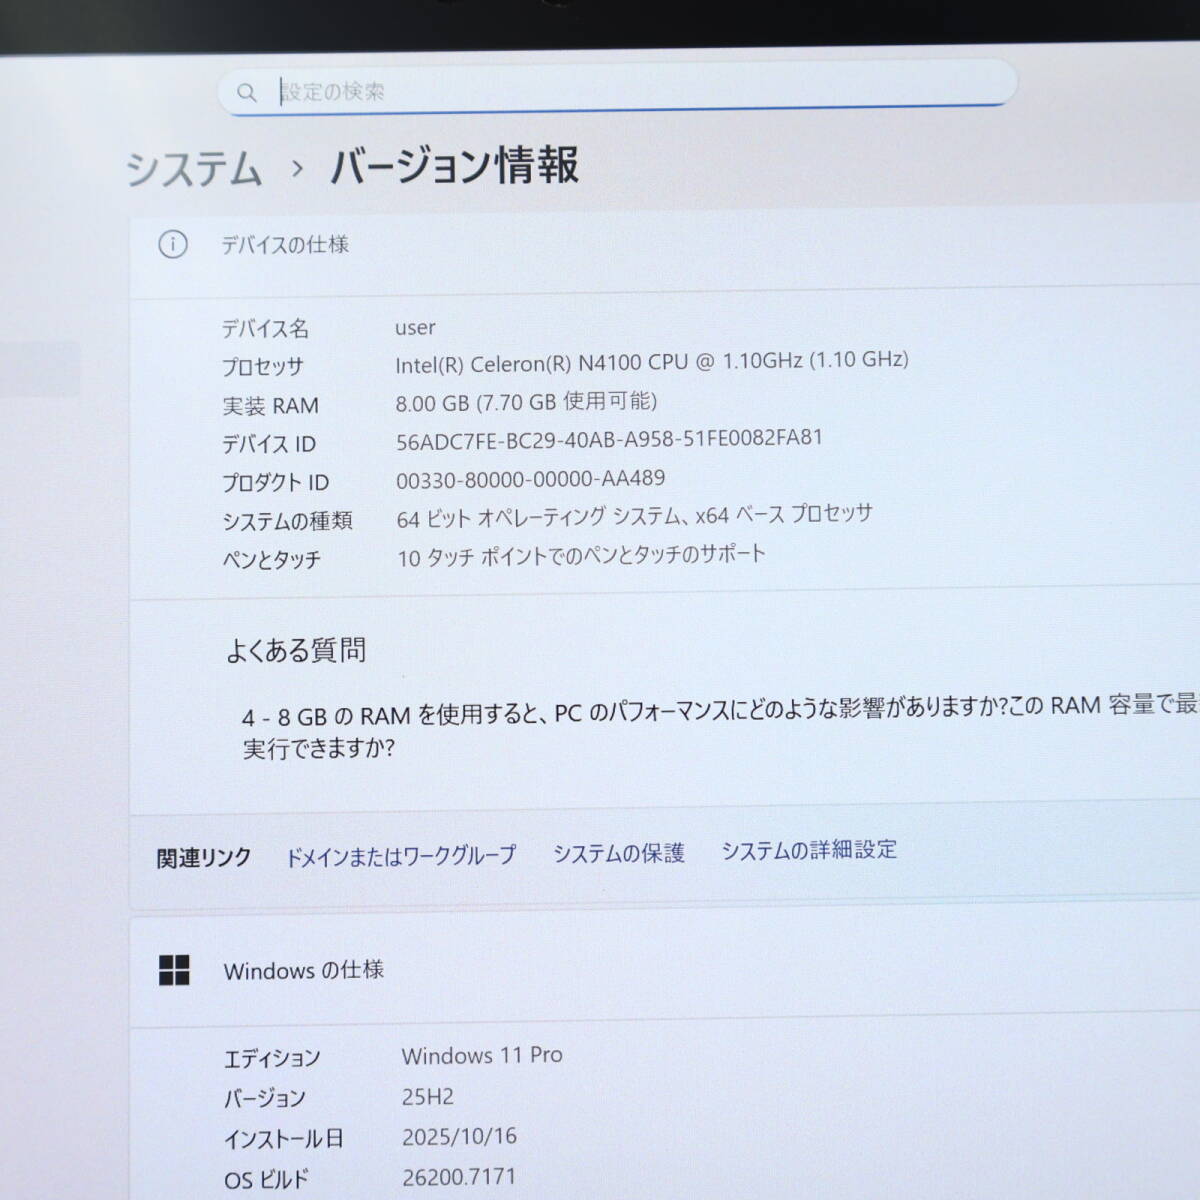This screenshot has height=1200, width=1200.
Task: Click the Windows logo icon
Action: tap(174, 970)
